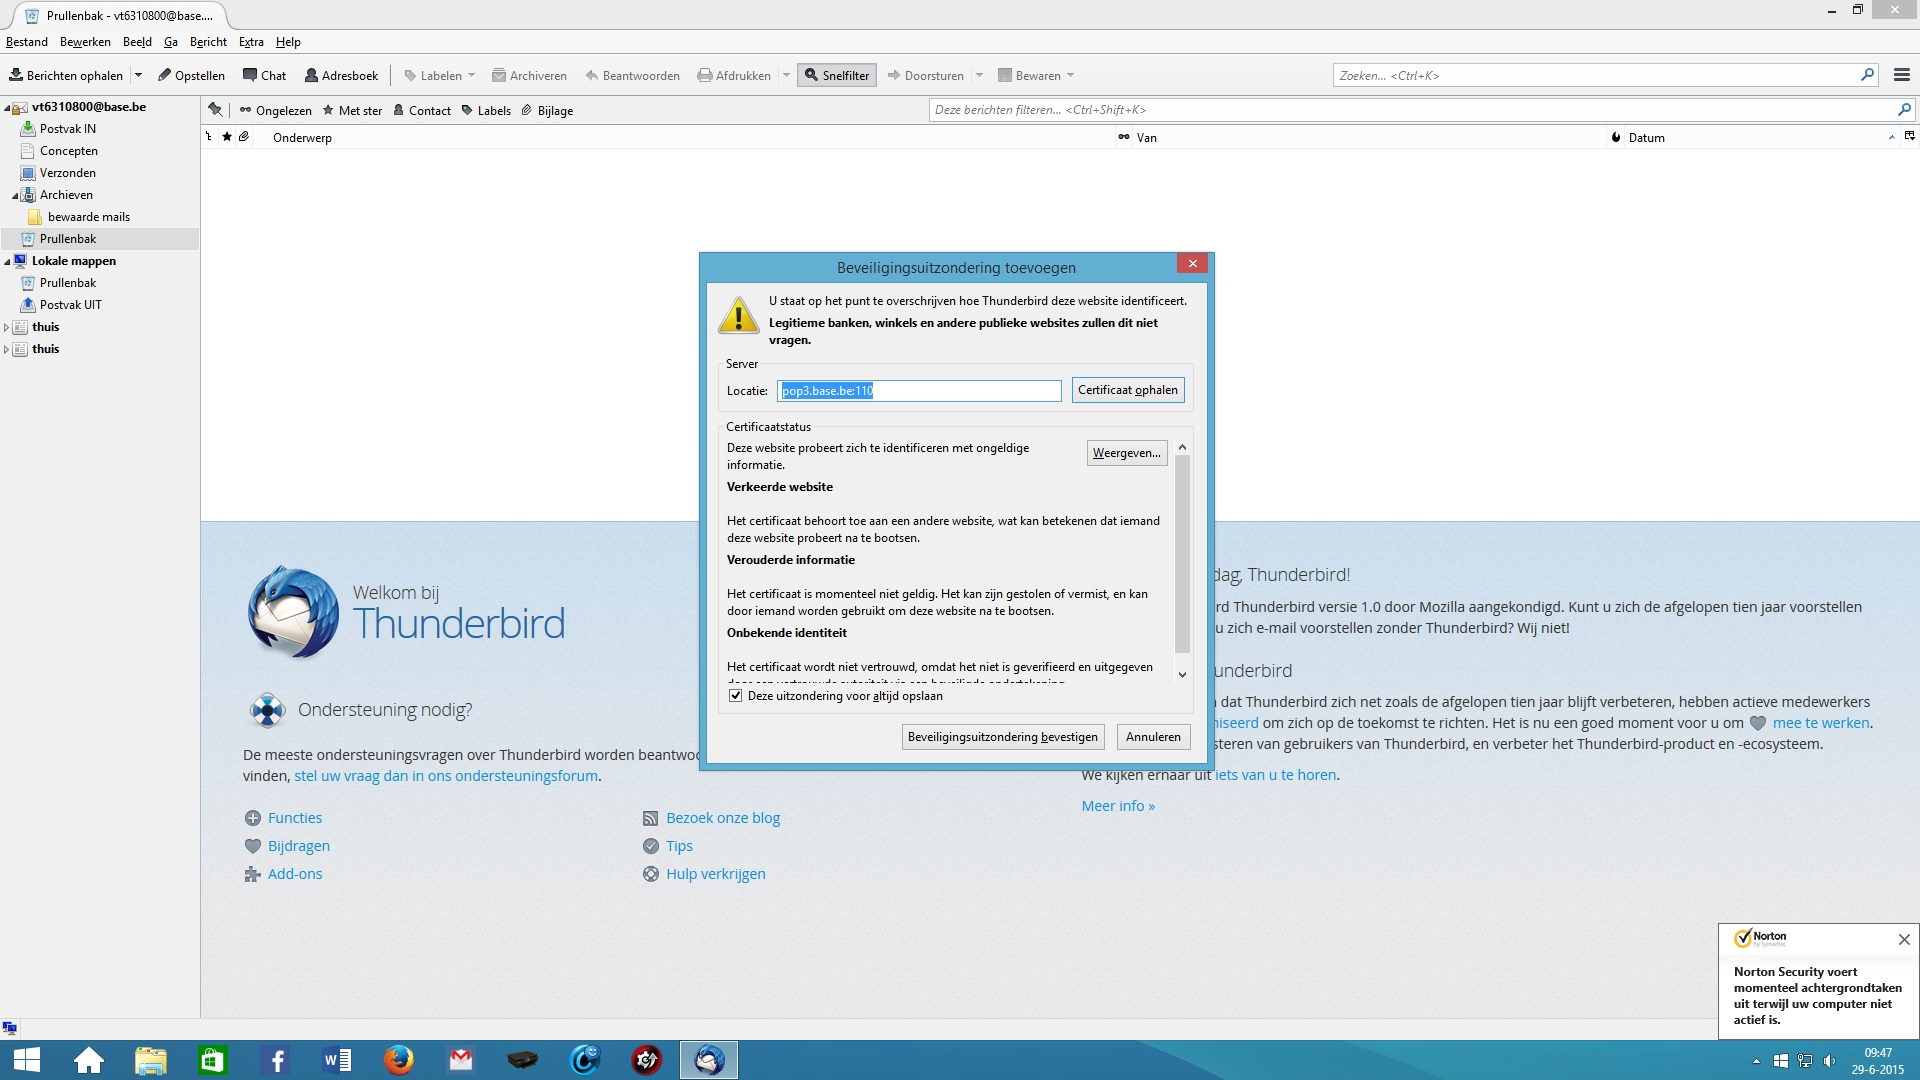The width and height of the screenshot is (1920, 1080).
Task: Filter messages by Met ster star
Action: coord(351,110)
